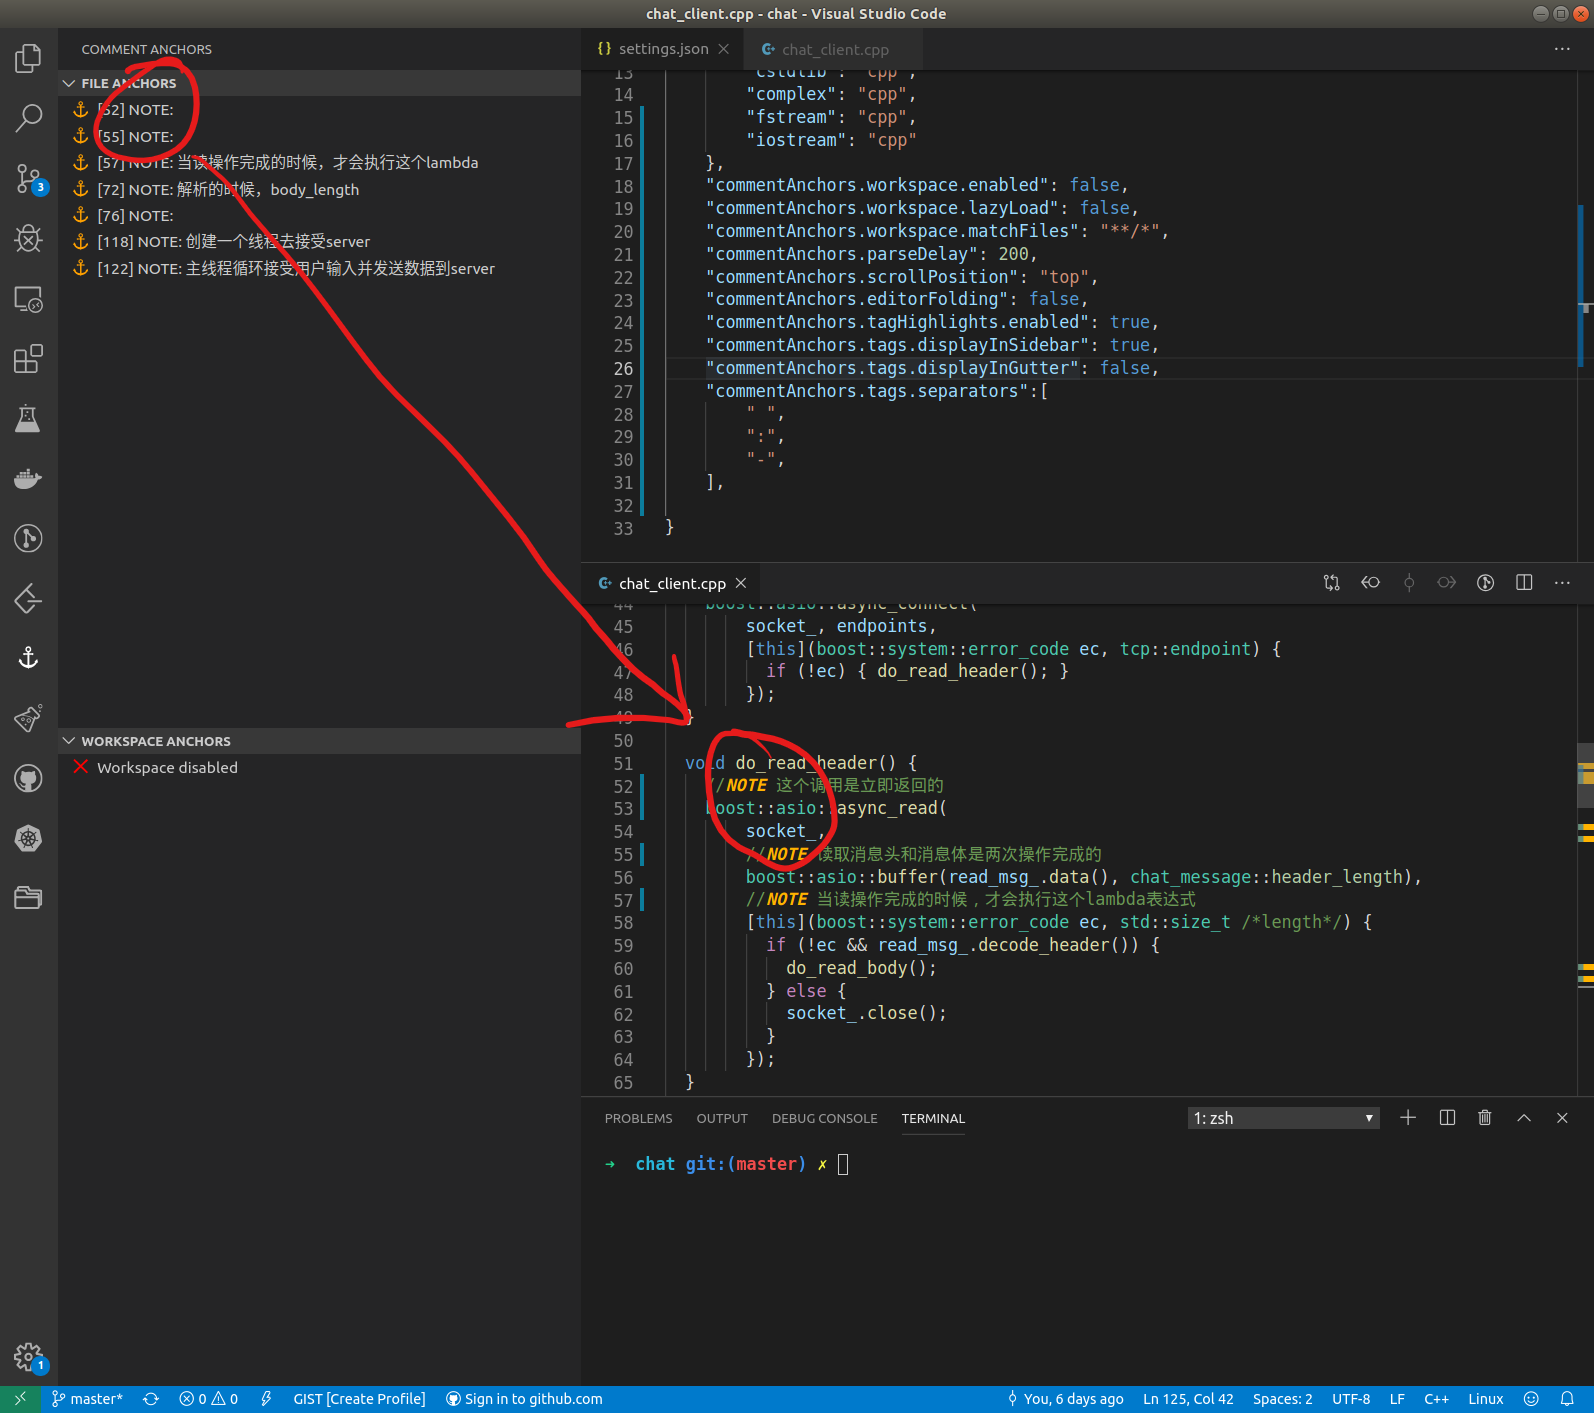Open the Comment Anchors anchor view
Viewport: 1594px width, 1413px height.
[x=28, y=658]
